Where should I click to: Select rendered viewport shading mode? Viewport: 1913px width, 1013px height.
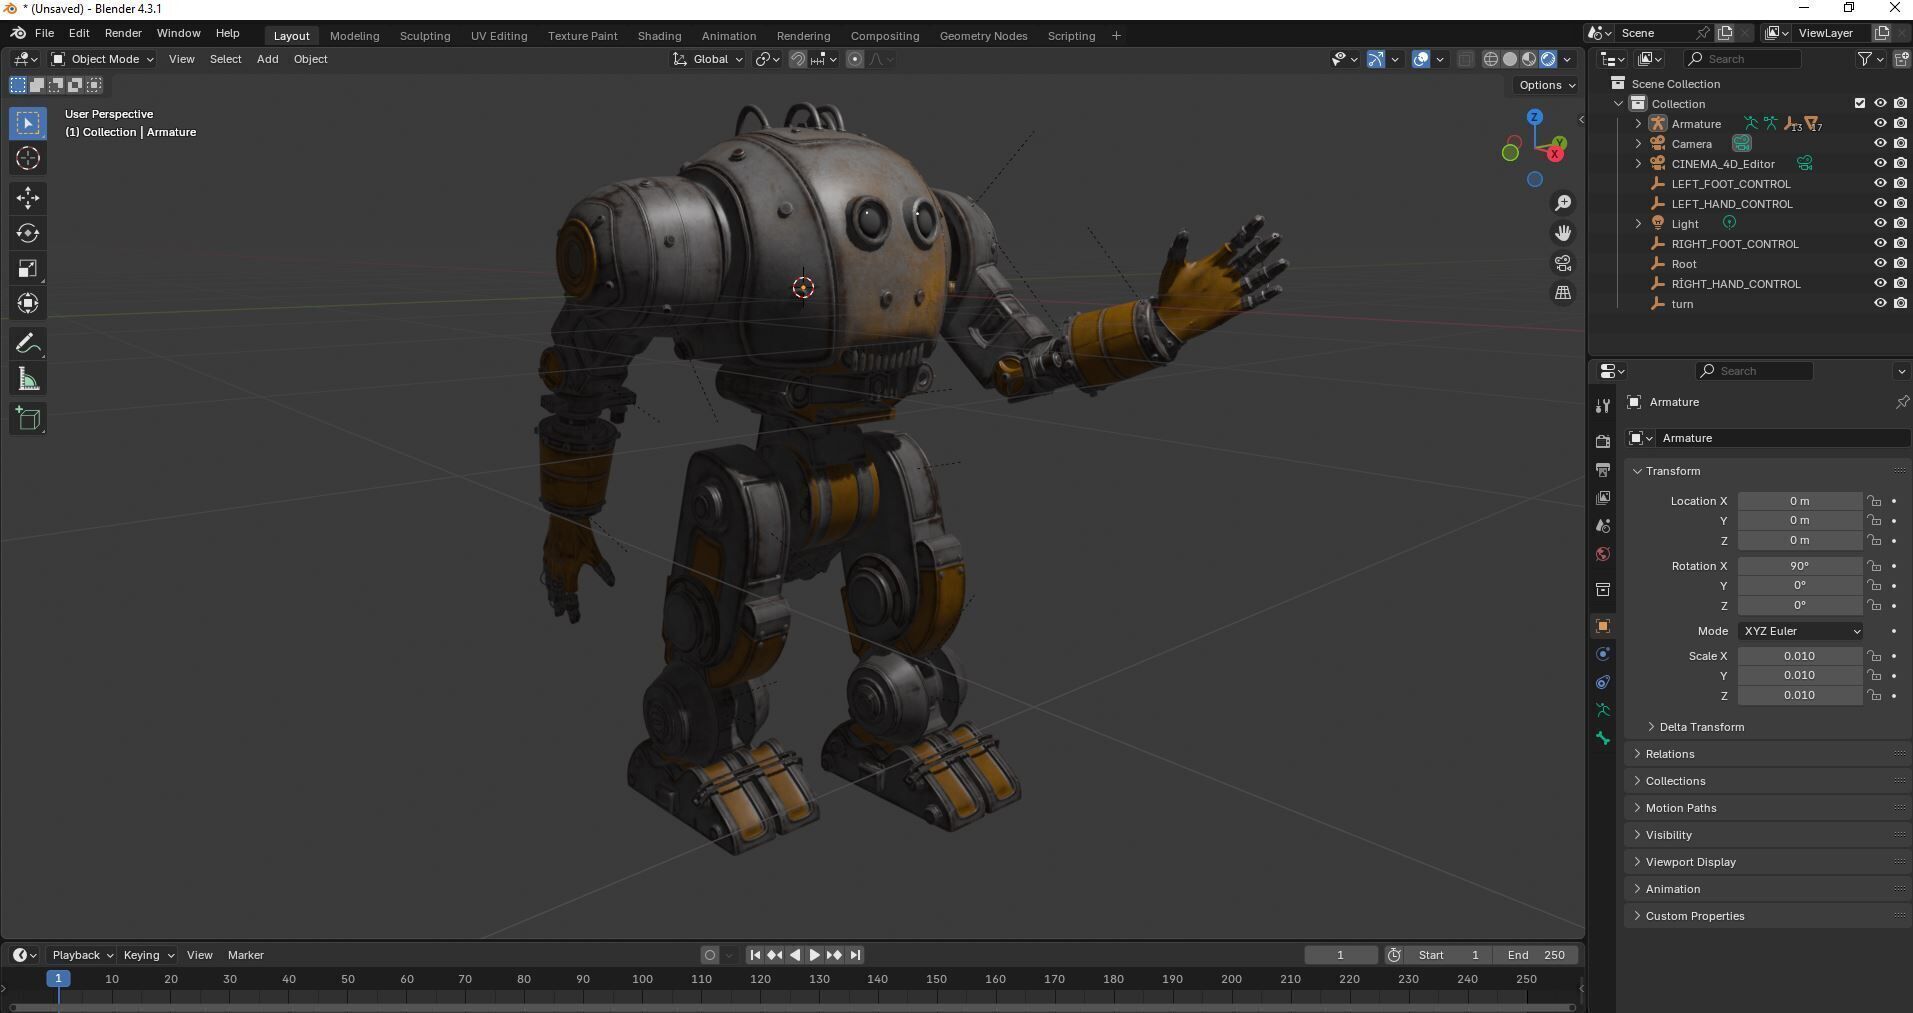click(1548, 59)
